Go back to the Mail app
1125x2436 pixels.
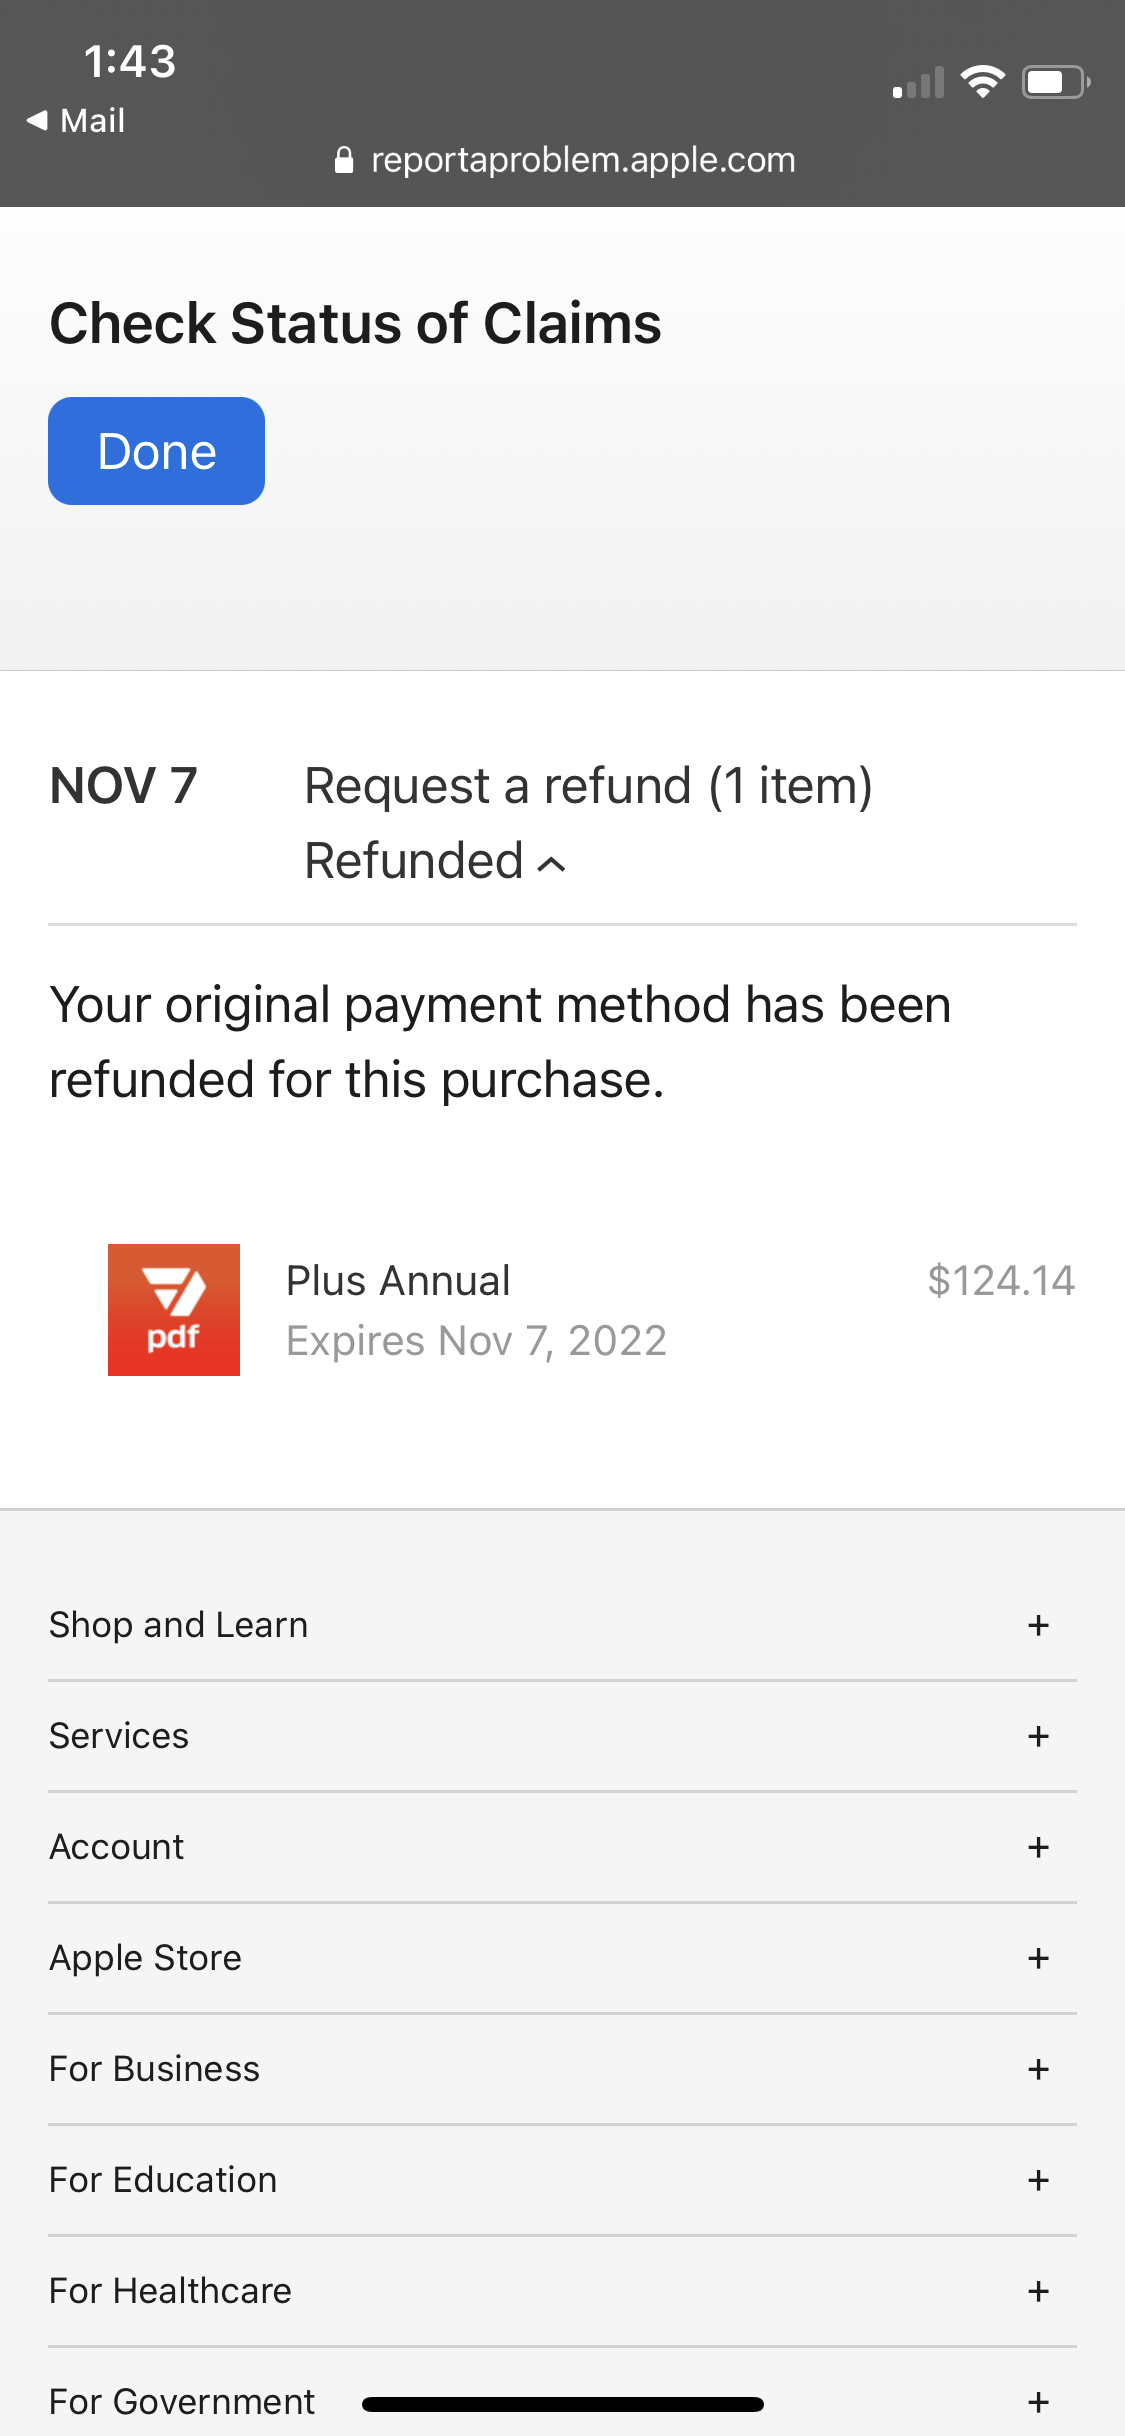(76, 120)
